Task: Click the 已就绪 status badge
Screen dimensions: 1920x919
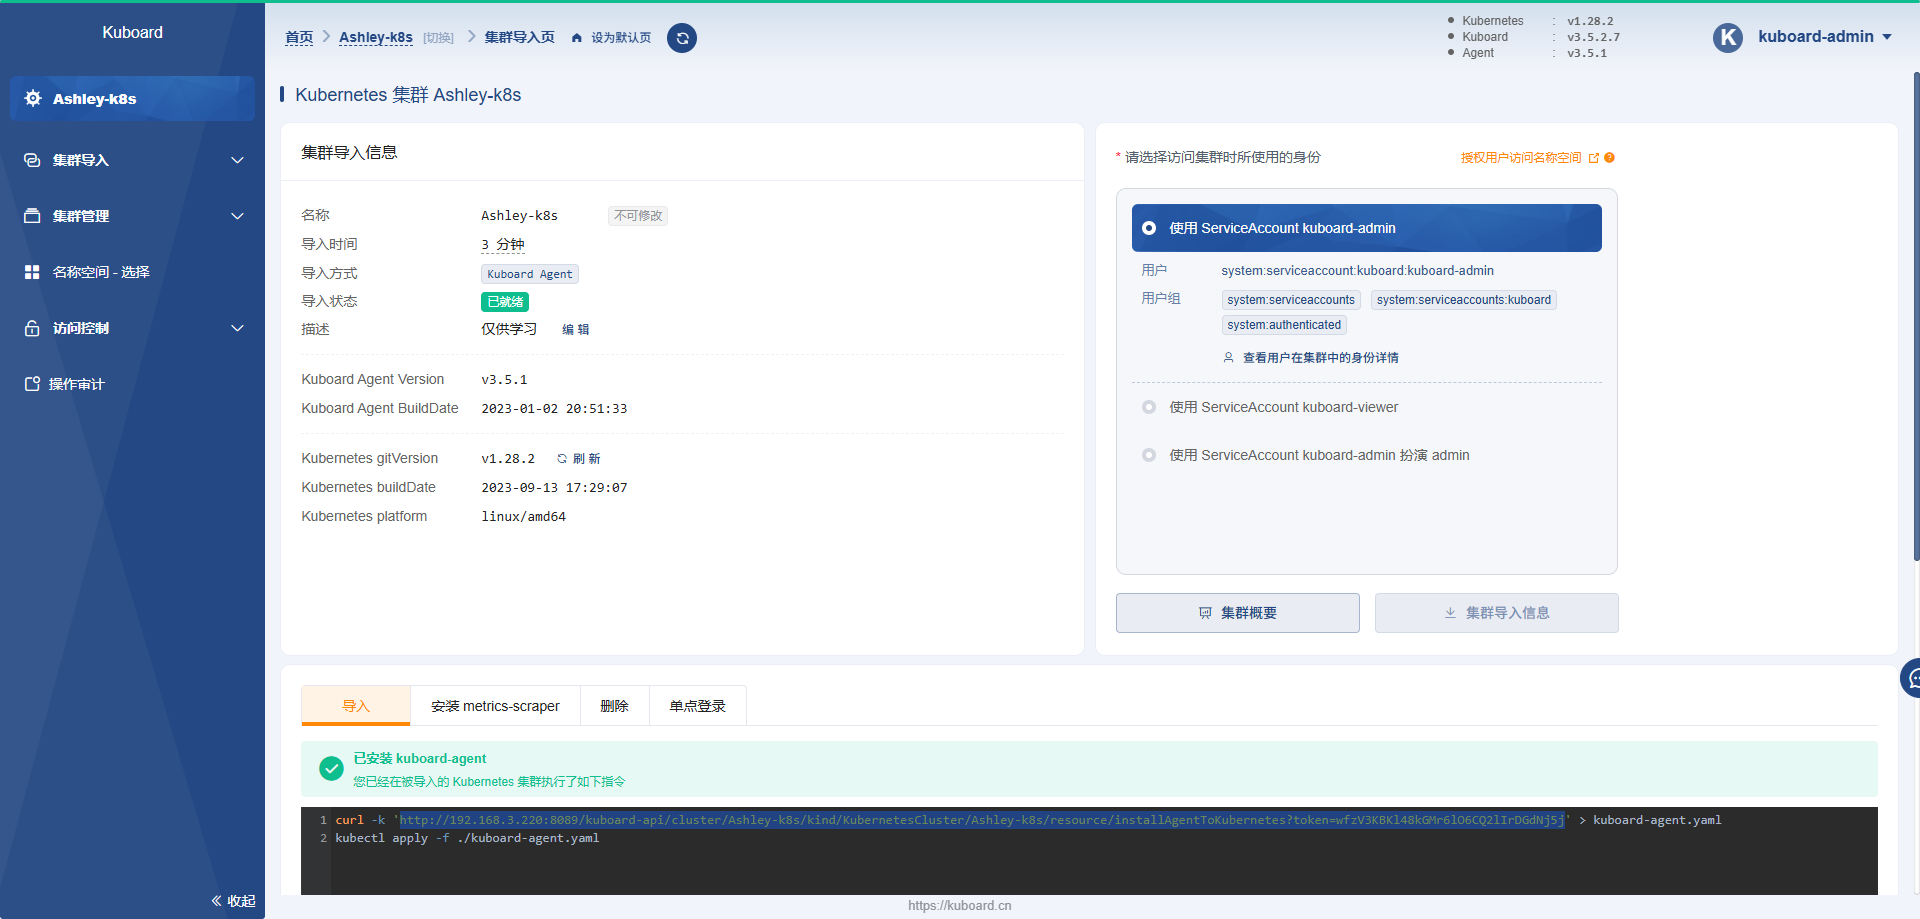Action: tap(505, 302)
